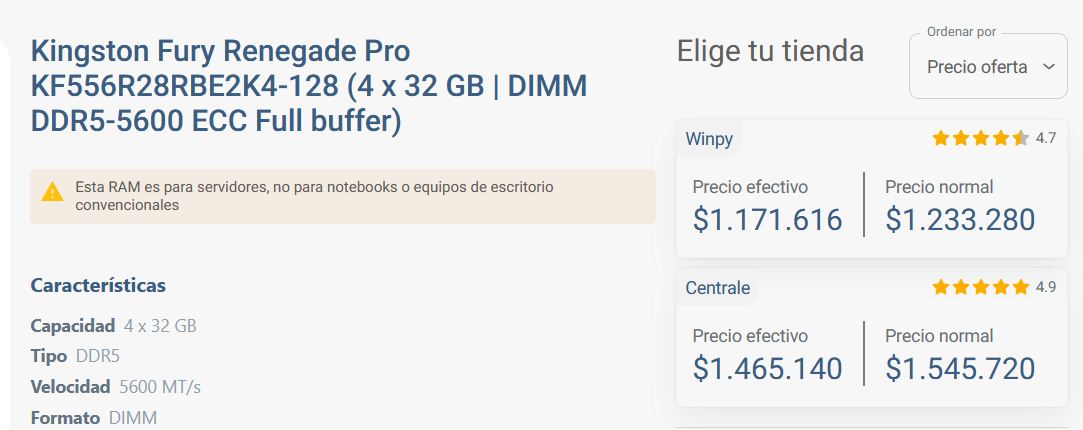1083x430 pixels.
Task: Click the Velocidad value 5600 MT/s
Action: click(x=160, y=387)
